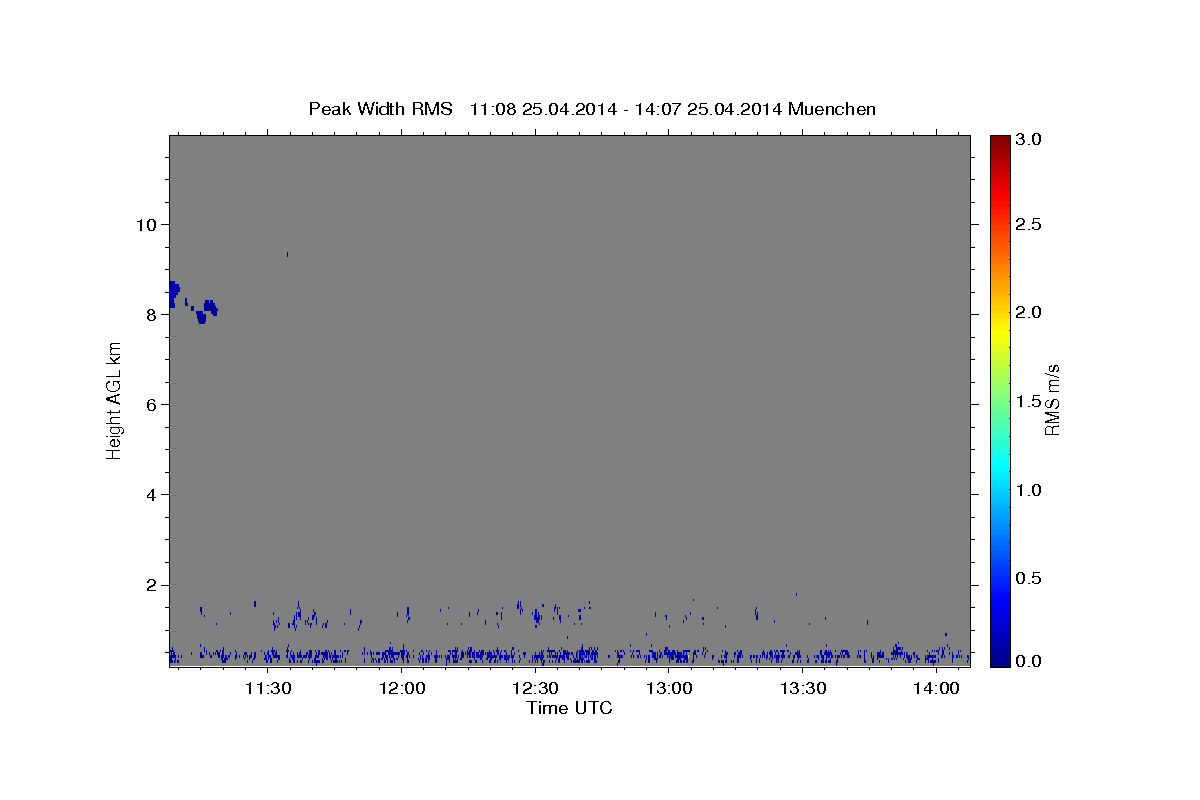Click the 13:30 time tick label
Viewport: 1200px width, 800px height.
coord(802,688)
